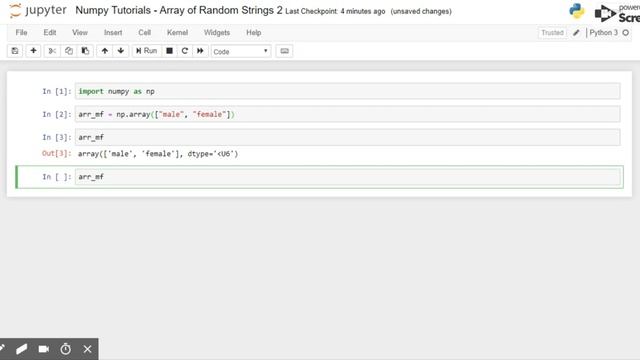
Task: Click the kernel idle circle indicator
Action: click(626, 33)
